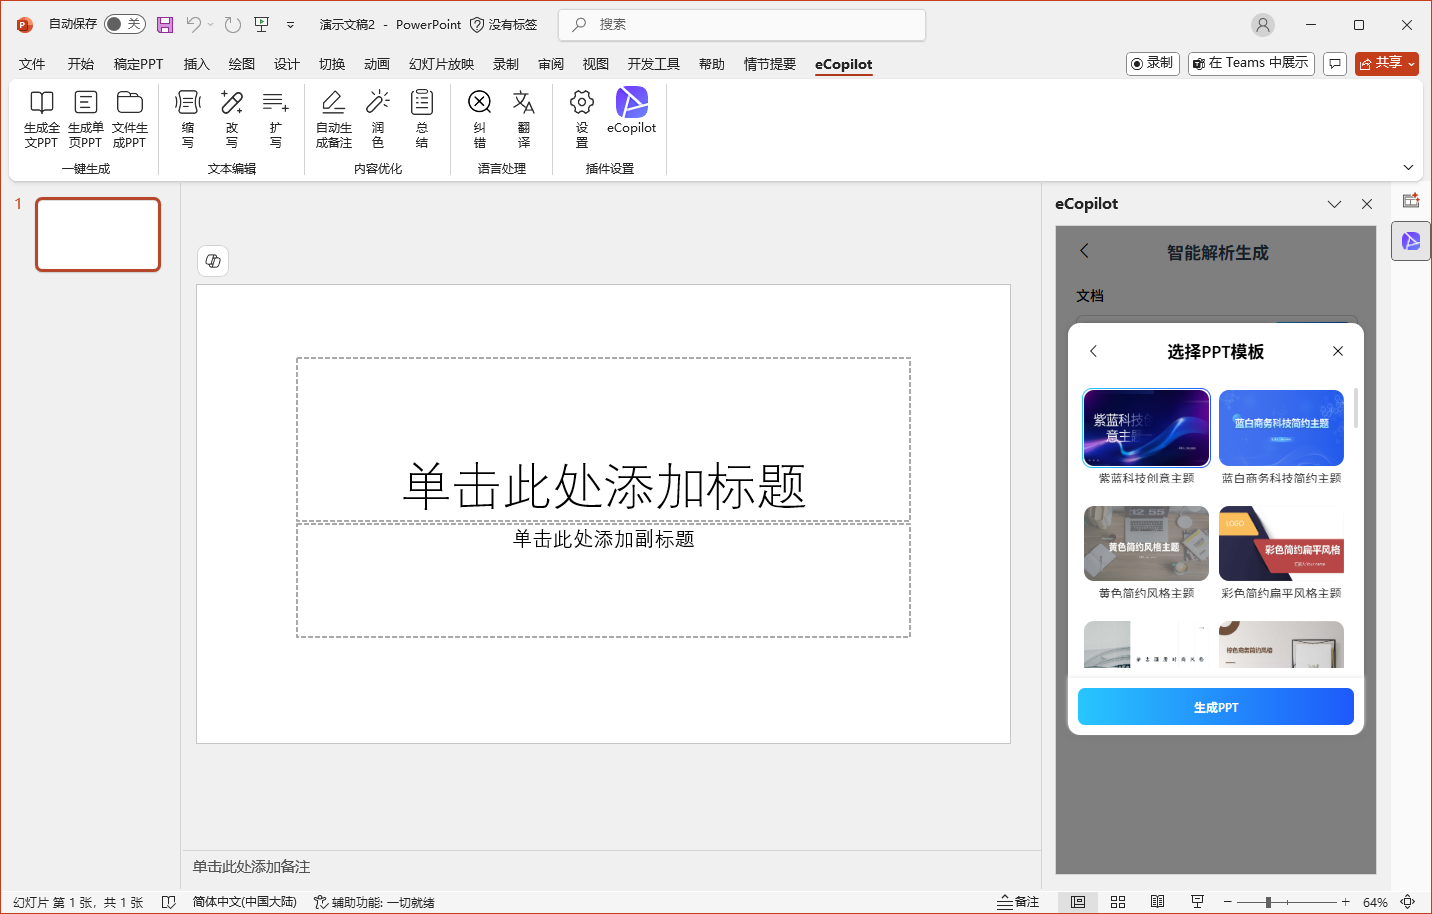Collapse the ribbon with the chevron

pos(1408,168)
